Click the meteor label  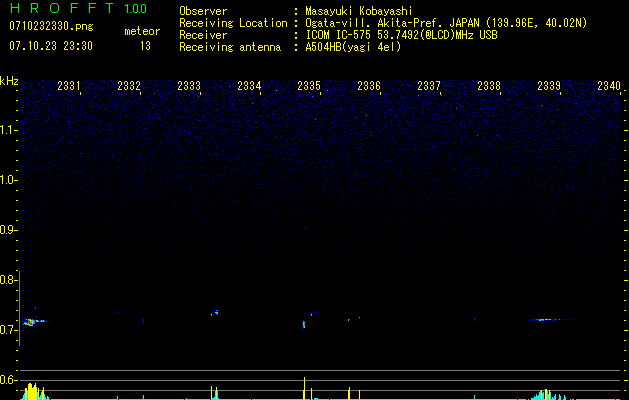[x=142, y=31]
